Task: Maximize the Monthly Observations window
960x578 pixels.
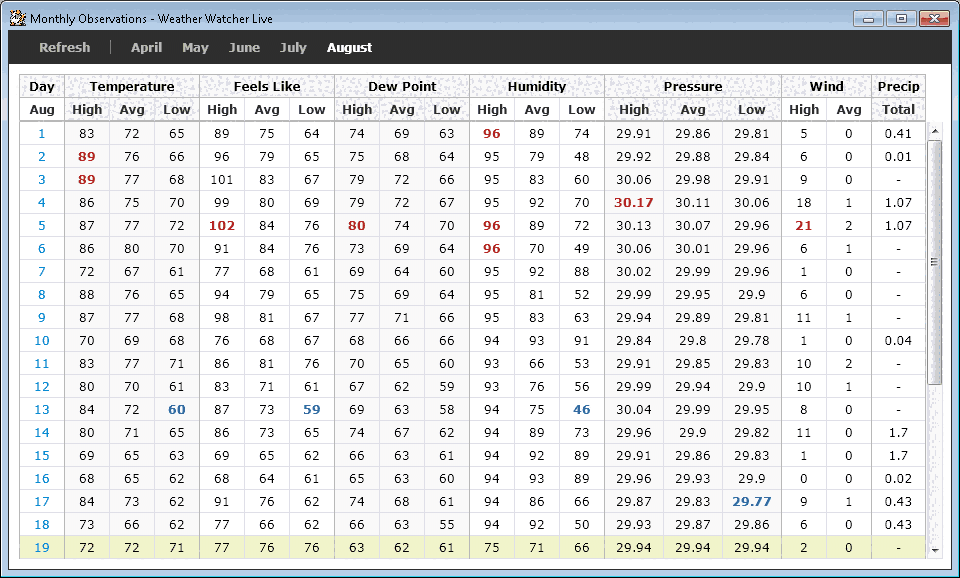Action: 901,18
